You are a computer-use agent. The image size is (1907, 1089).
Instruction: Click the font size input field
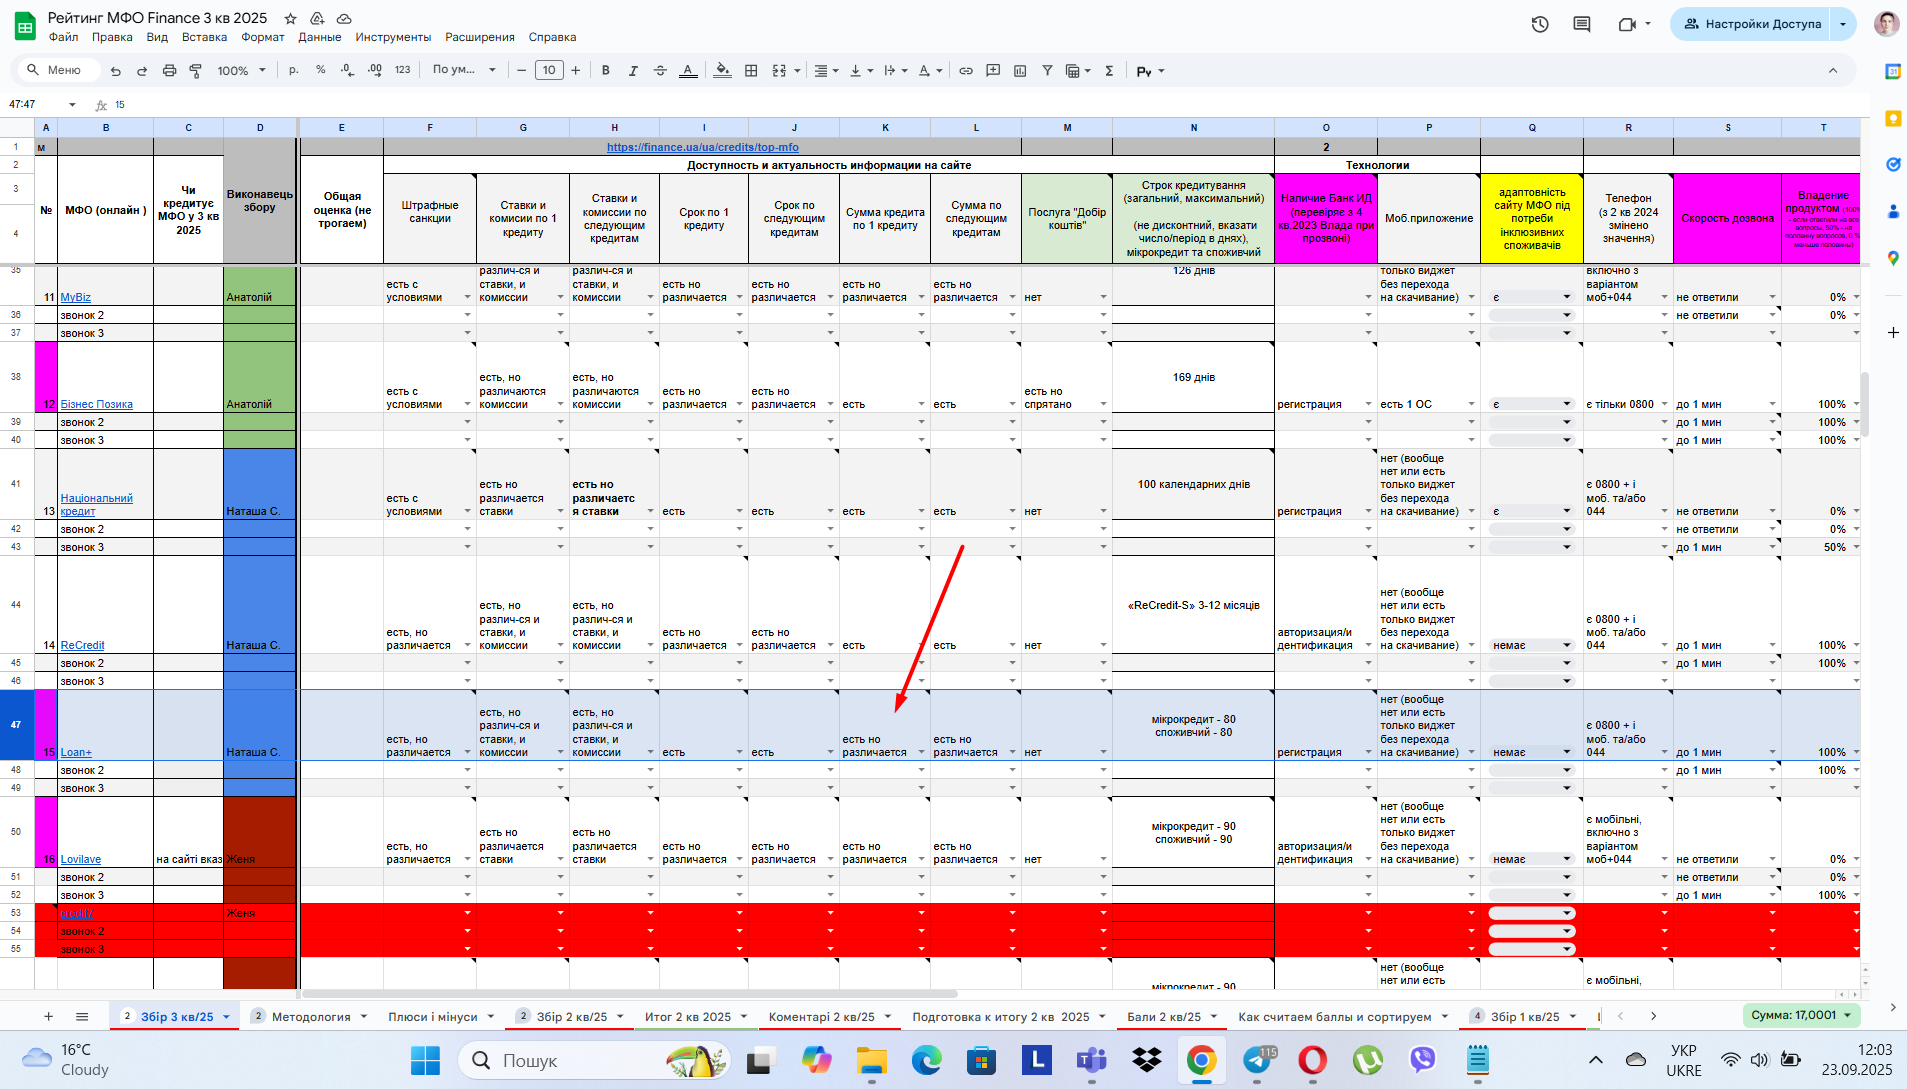549,70
